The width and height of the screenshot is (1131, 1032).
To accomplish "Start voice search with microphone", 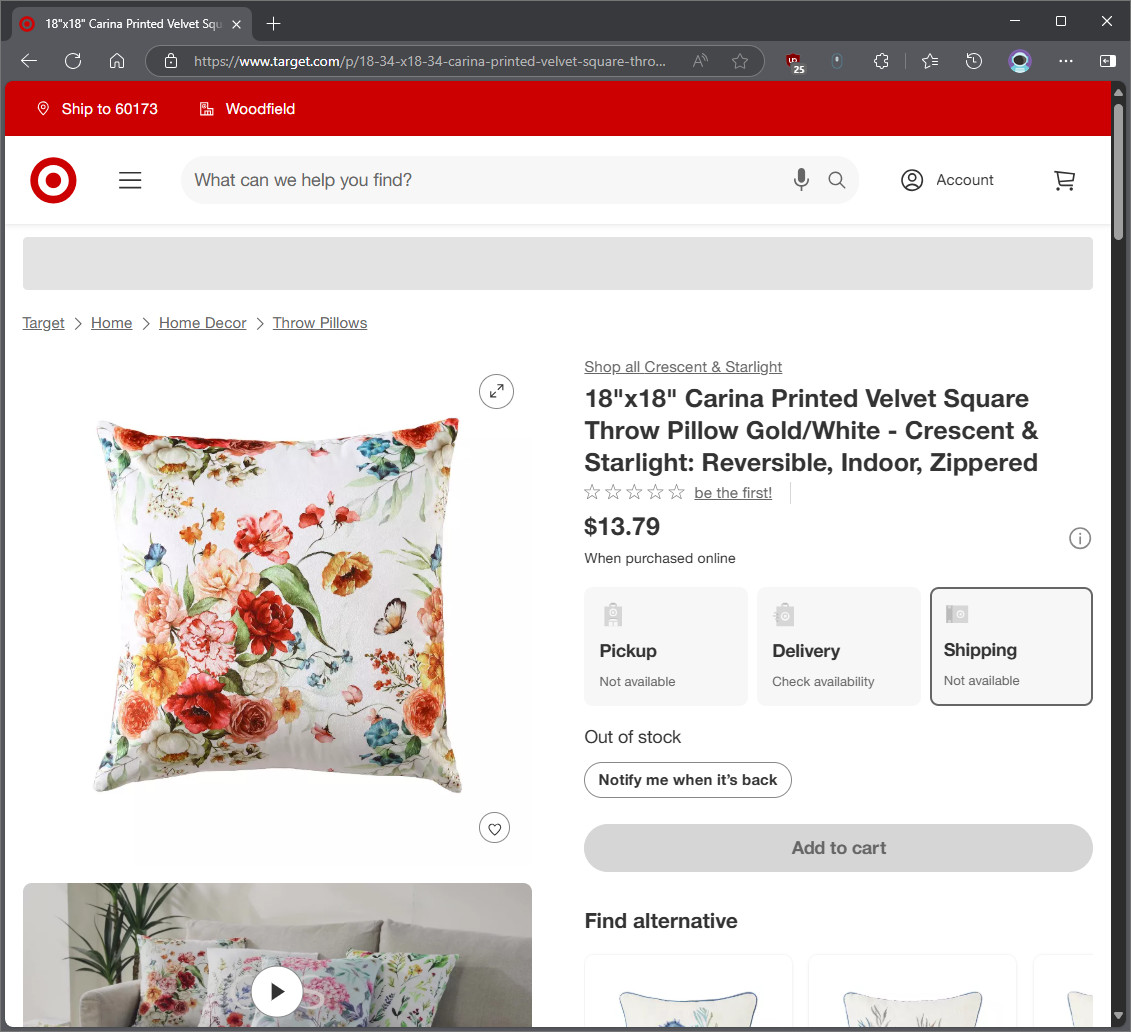I will click(x=801, y=180).
